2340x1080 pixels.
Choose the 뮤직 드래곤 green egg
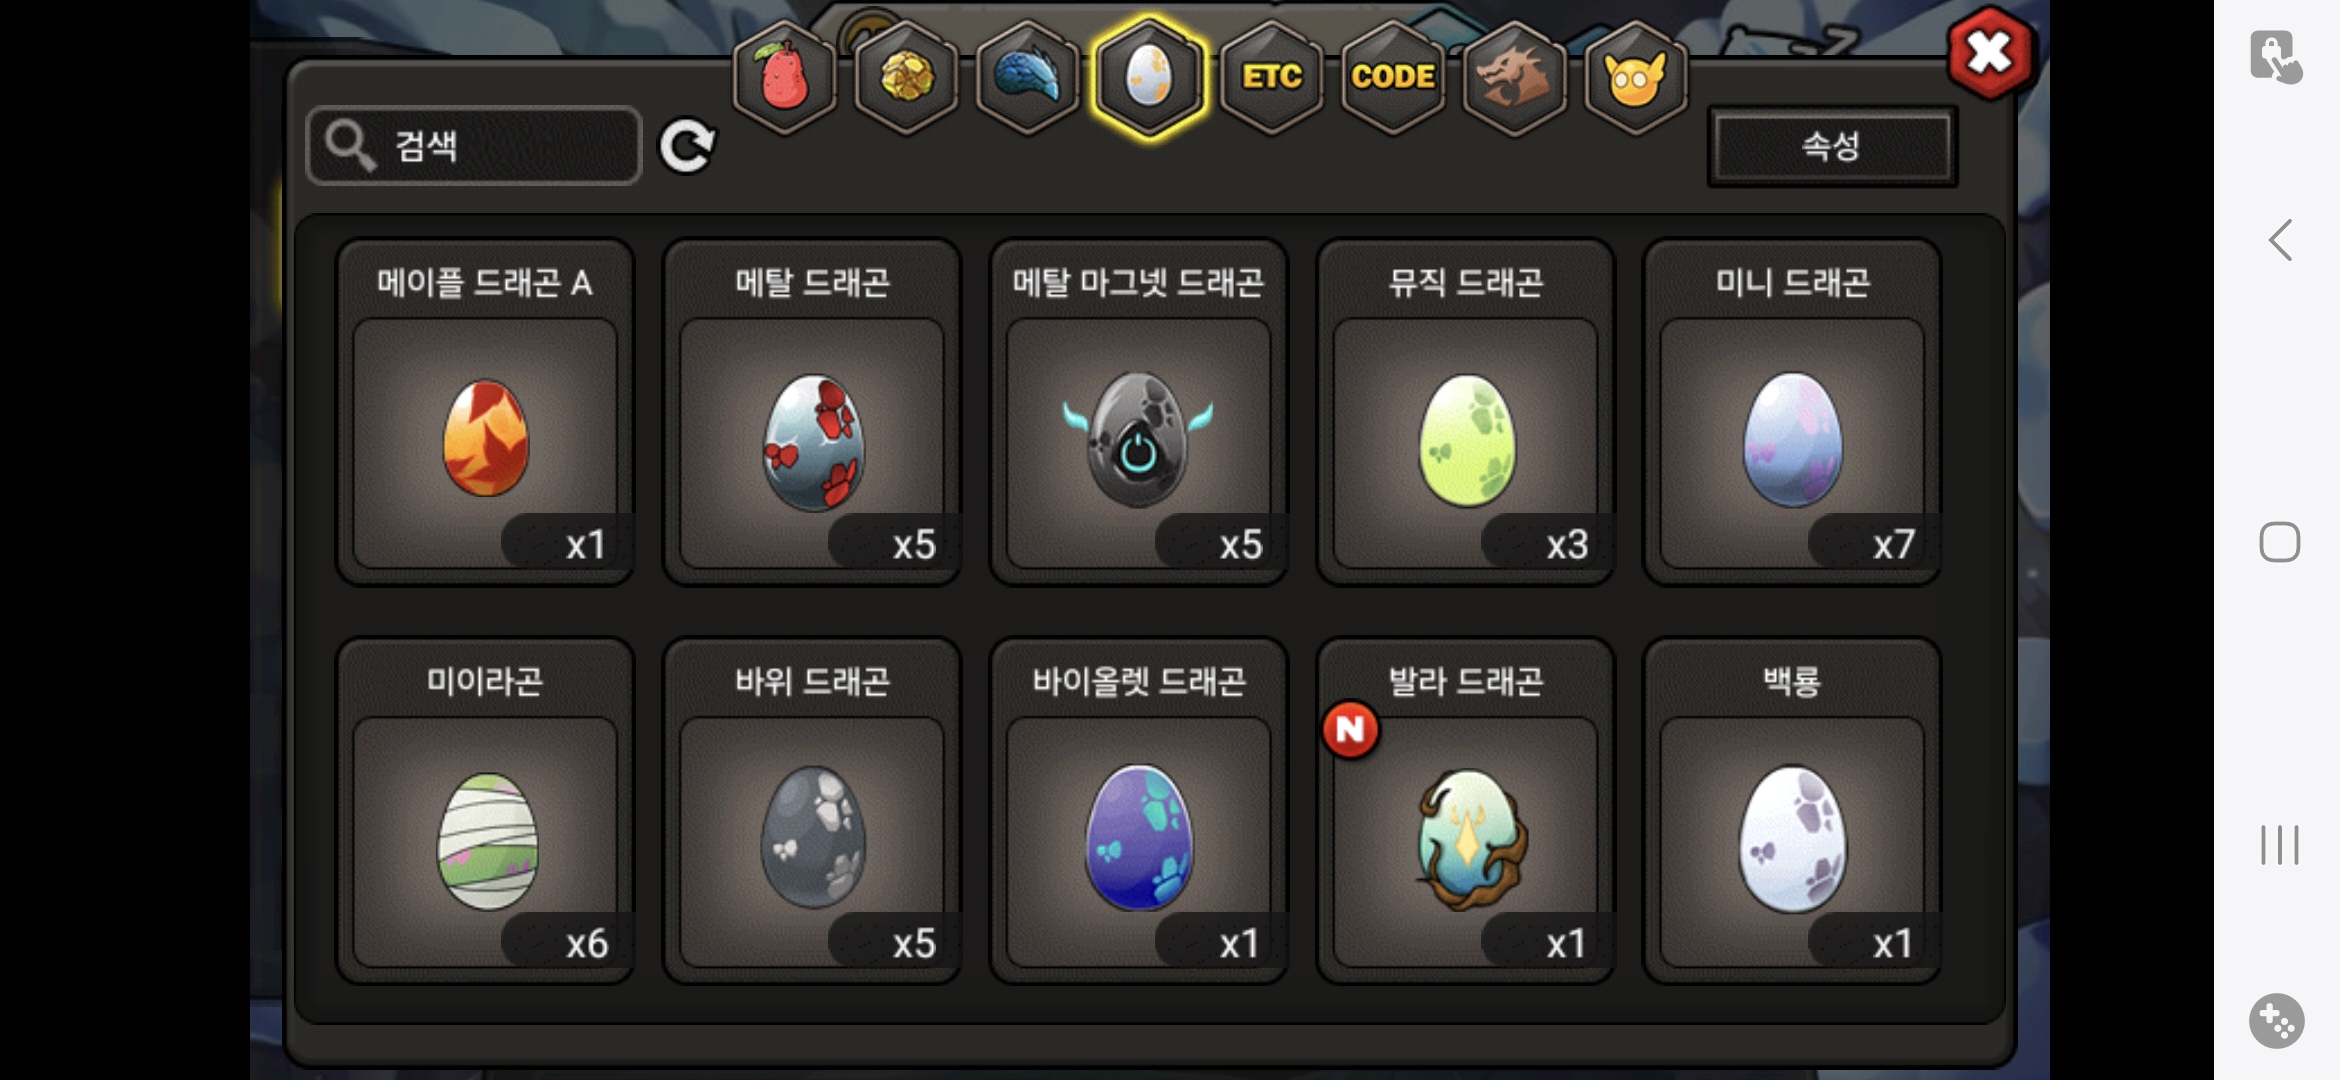pyautogui.click(x=1466, y=412)
